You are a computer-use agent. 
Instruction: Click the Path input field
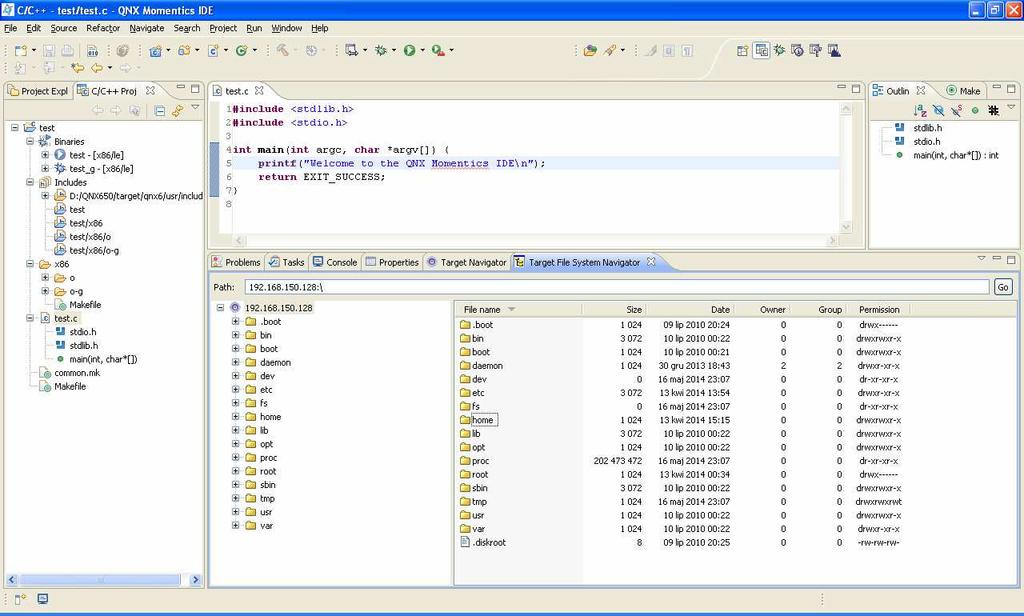click(x=617, y=287)
